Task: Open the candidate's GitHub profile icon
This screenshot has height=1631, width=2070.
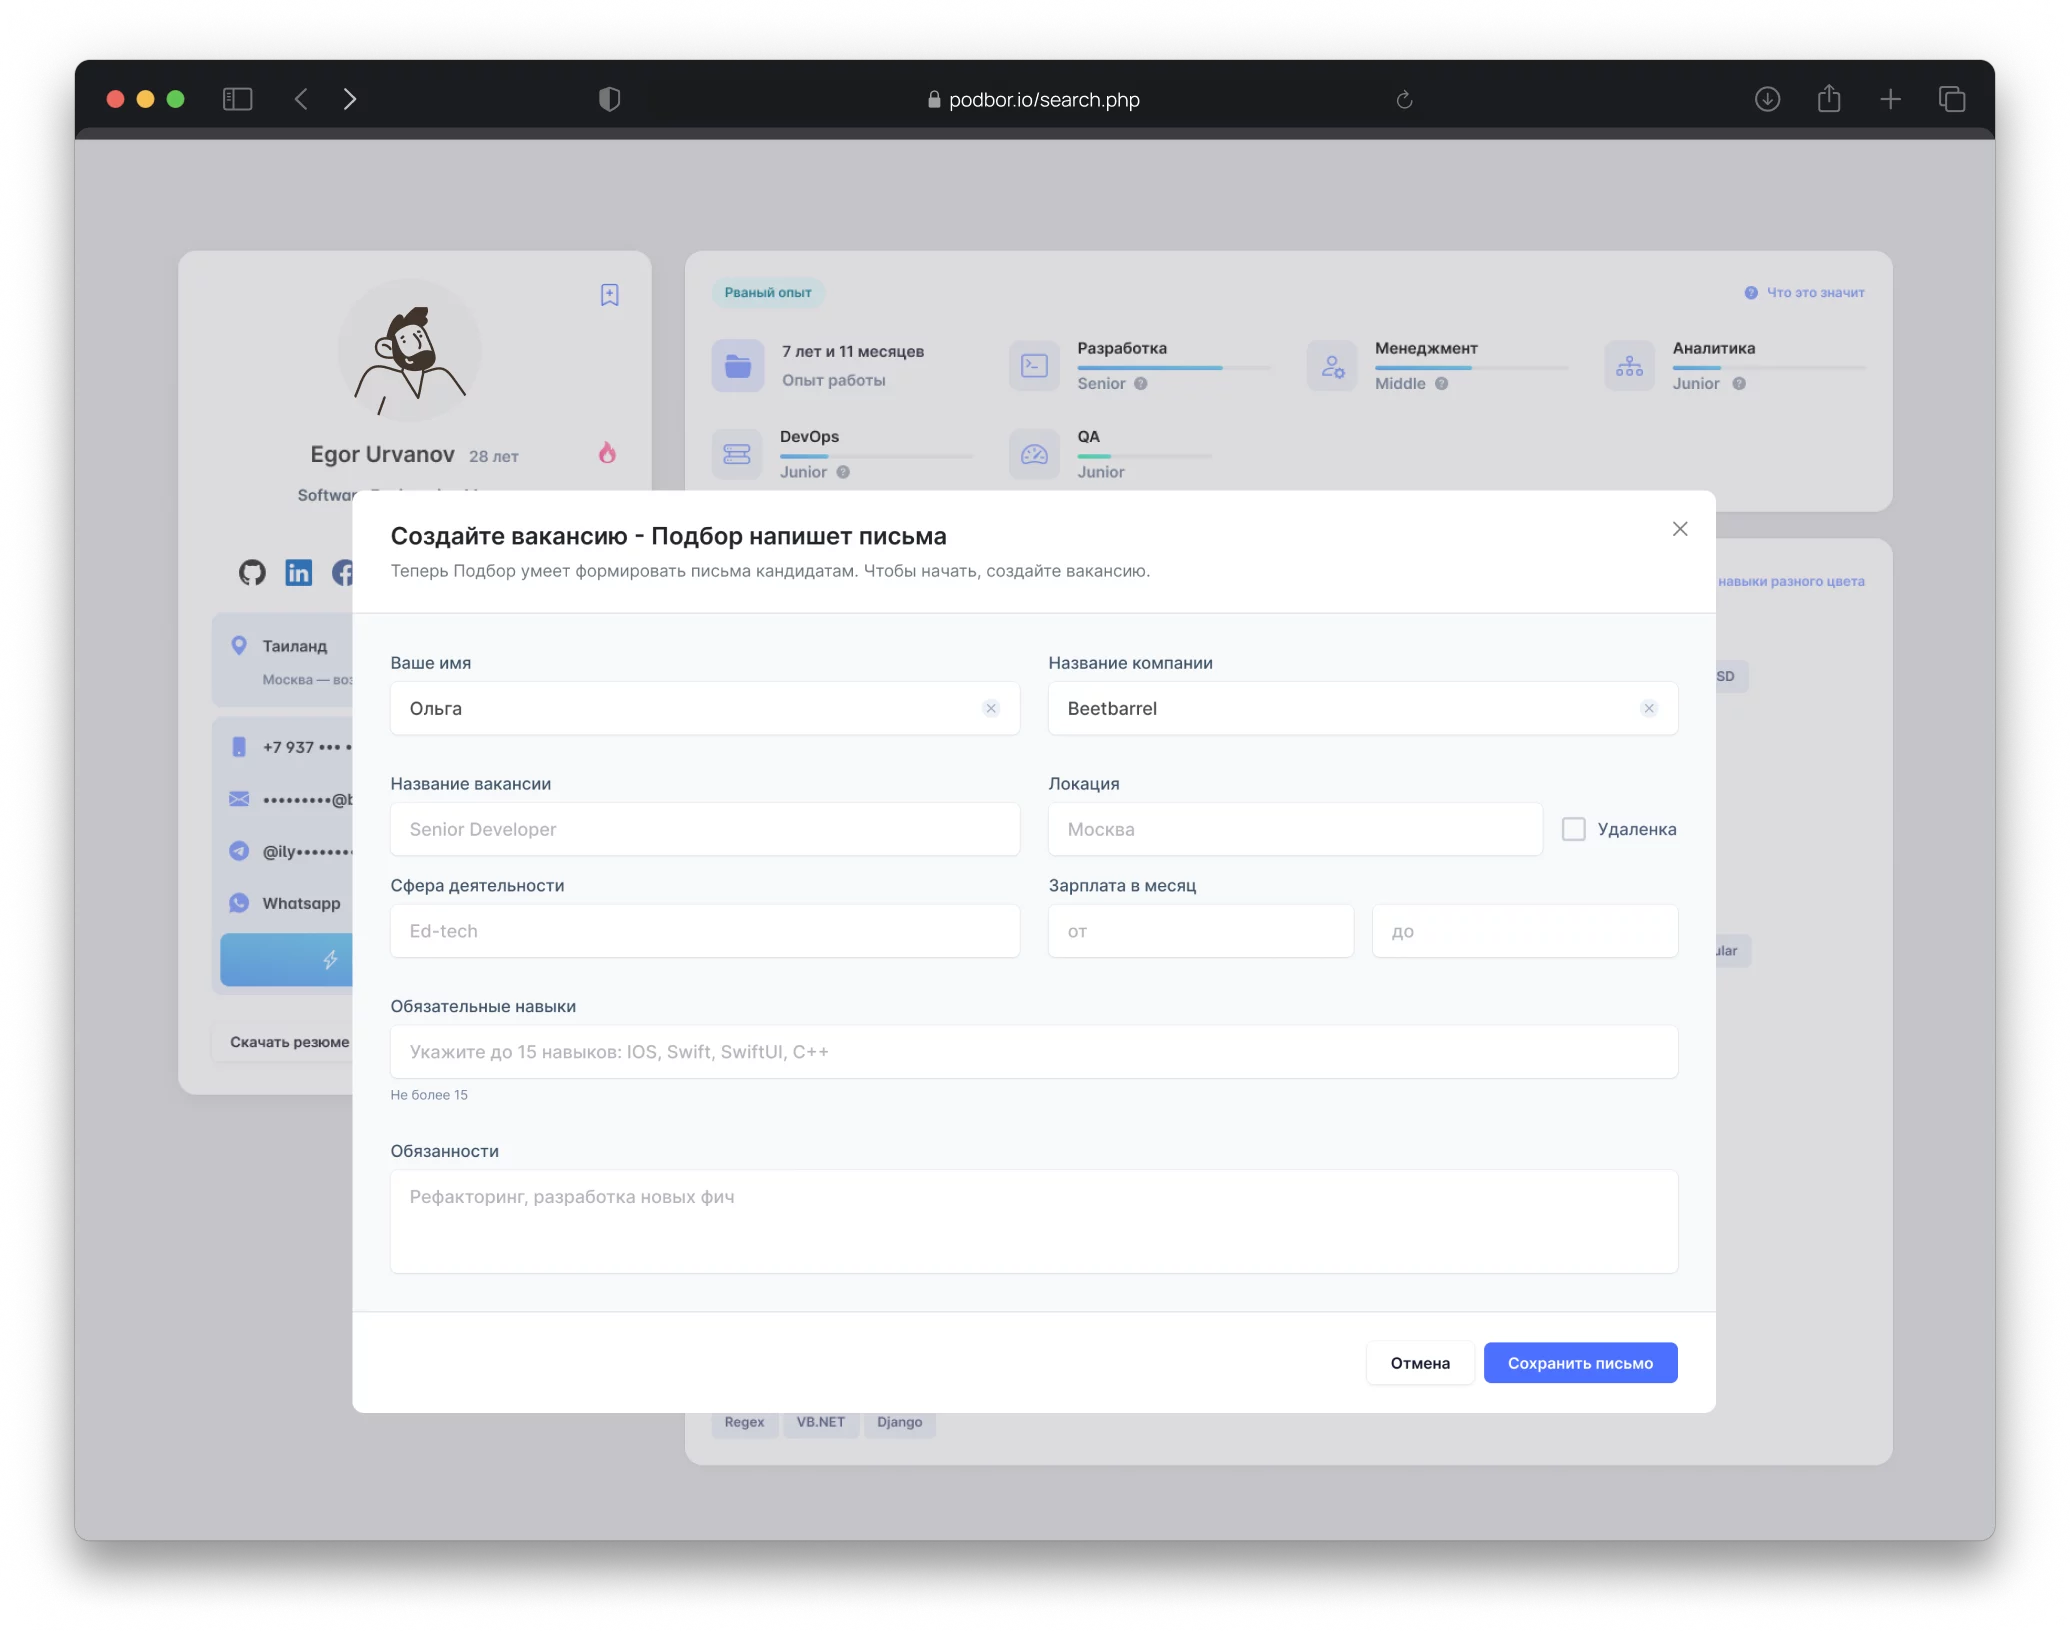Action: tap(252, 572)
